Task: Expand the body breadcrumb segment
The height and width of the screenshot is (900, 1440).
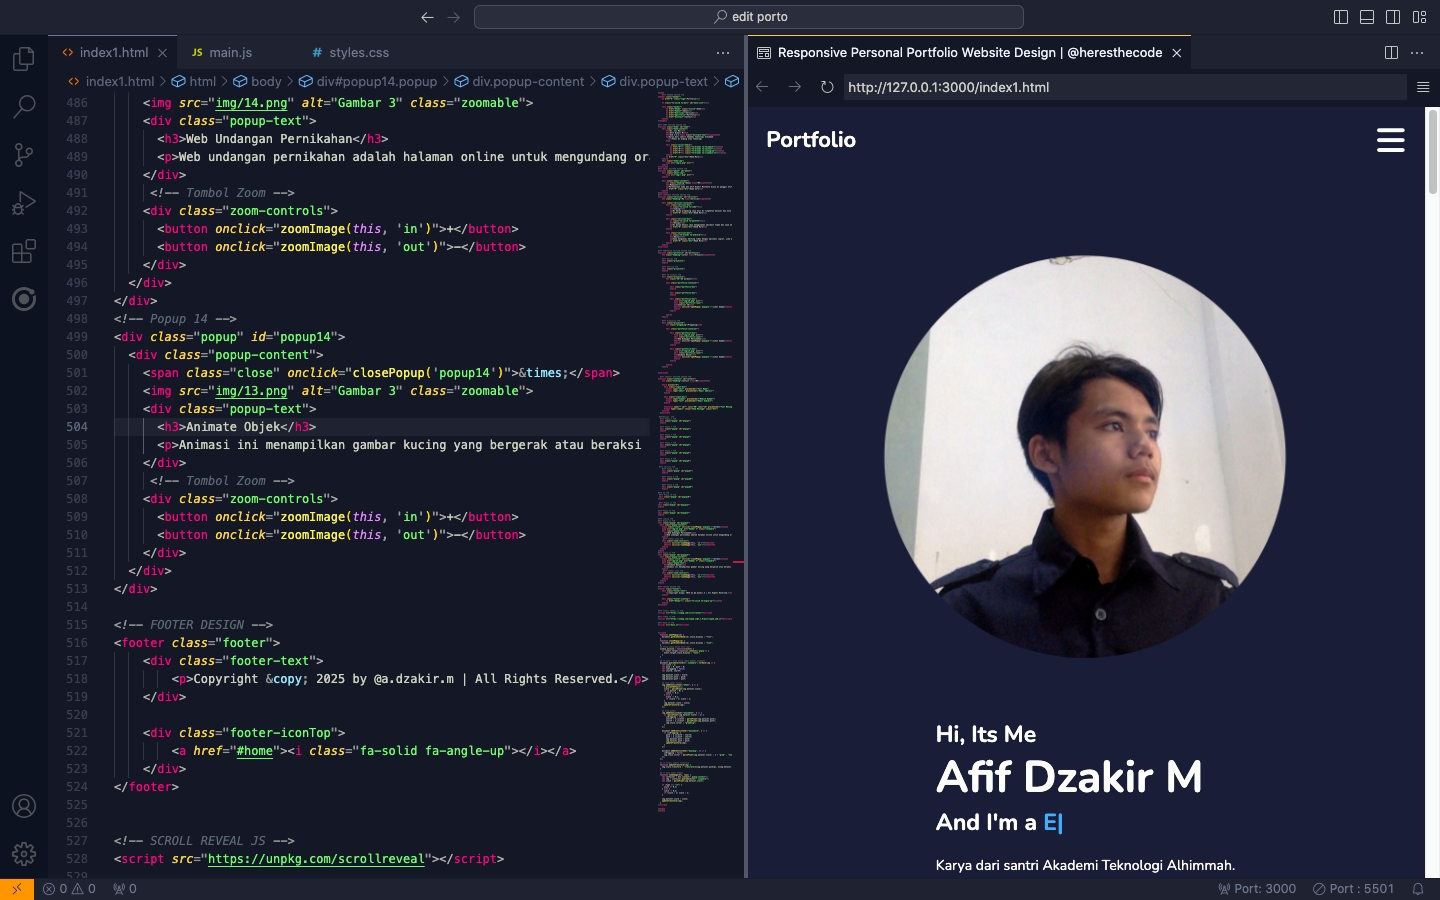Action: [x=258, y=82]
